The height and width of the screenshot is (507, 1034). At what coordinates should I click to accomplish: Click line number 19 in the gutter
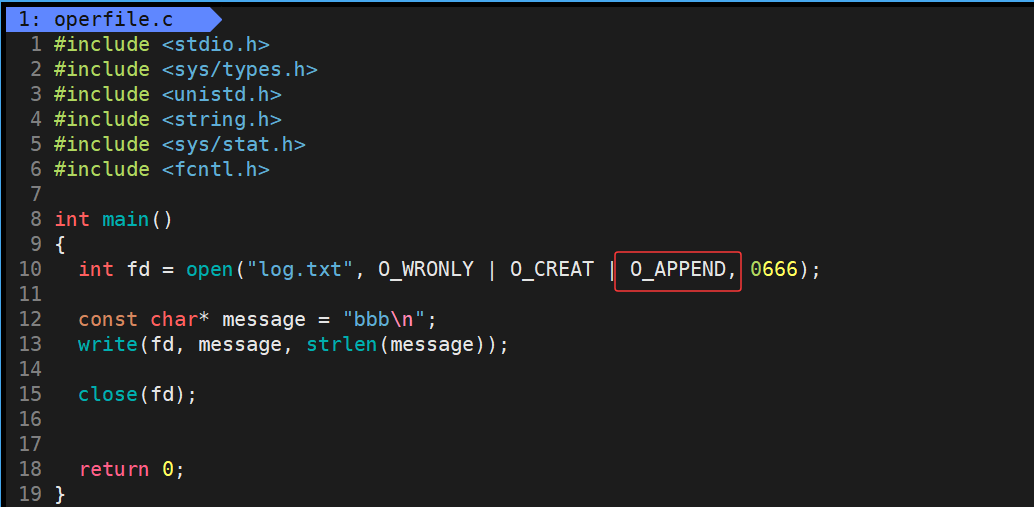click(30, 494)
